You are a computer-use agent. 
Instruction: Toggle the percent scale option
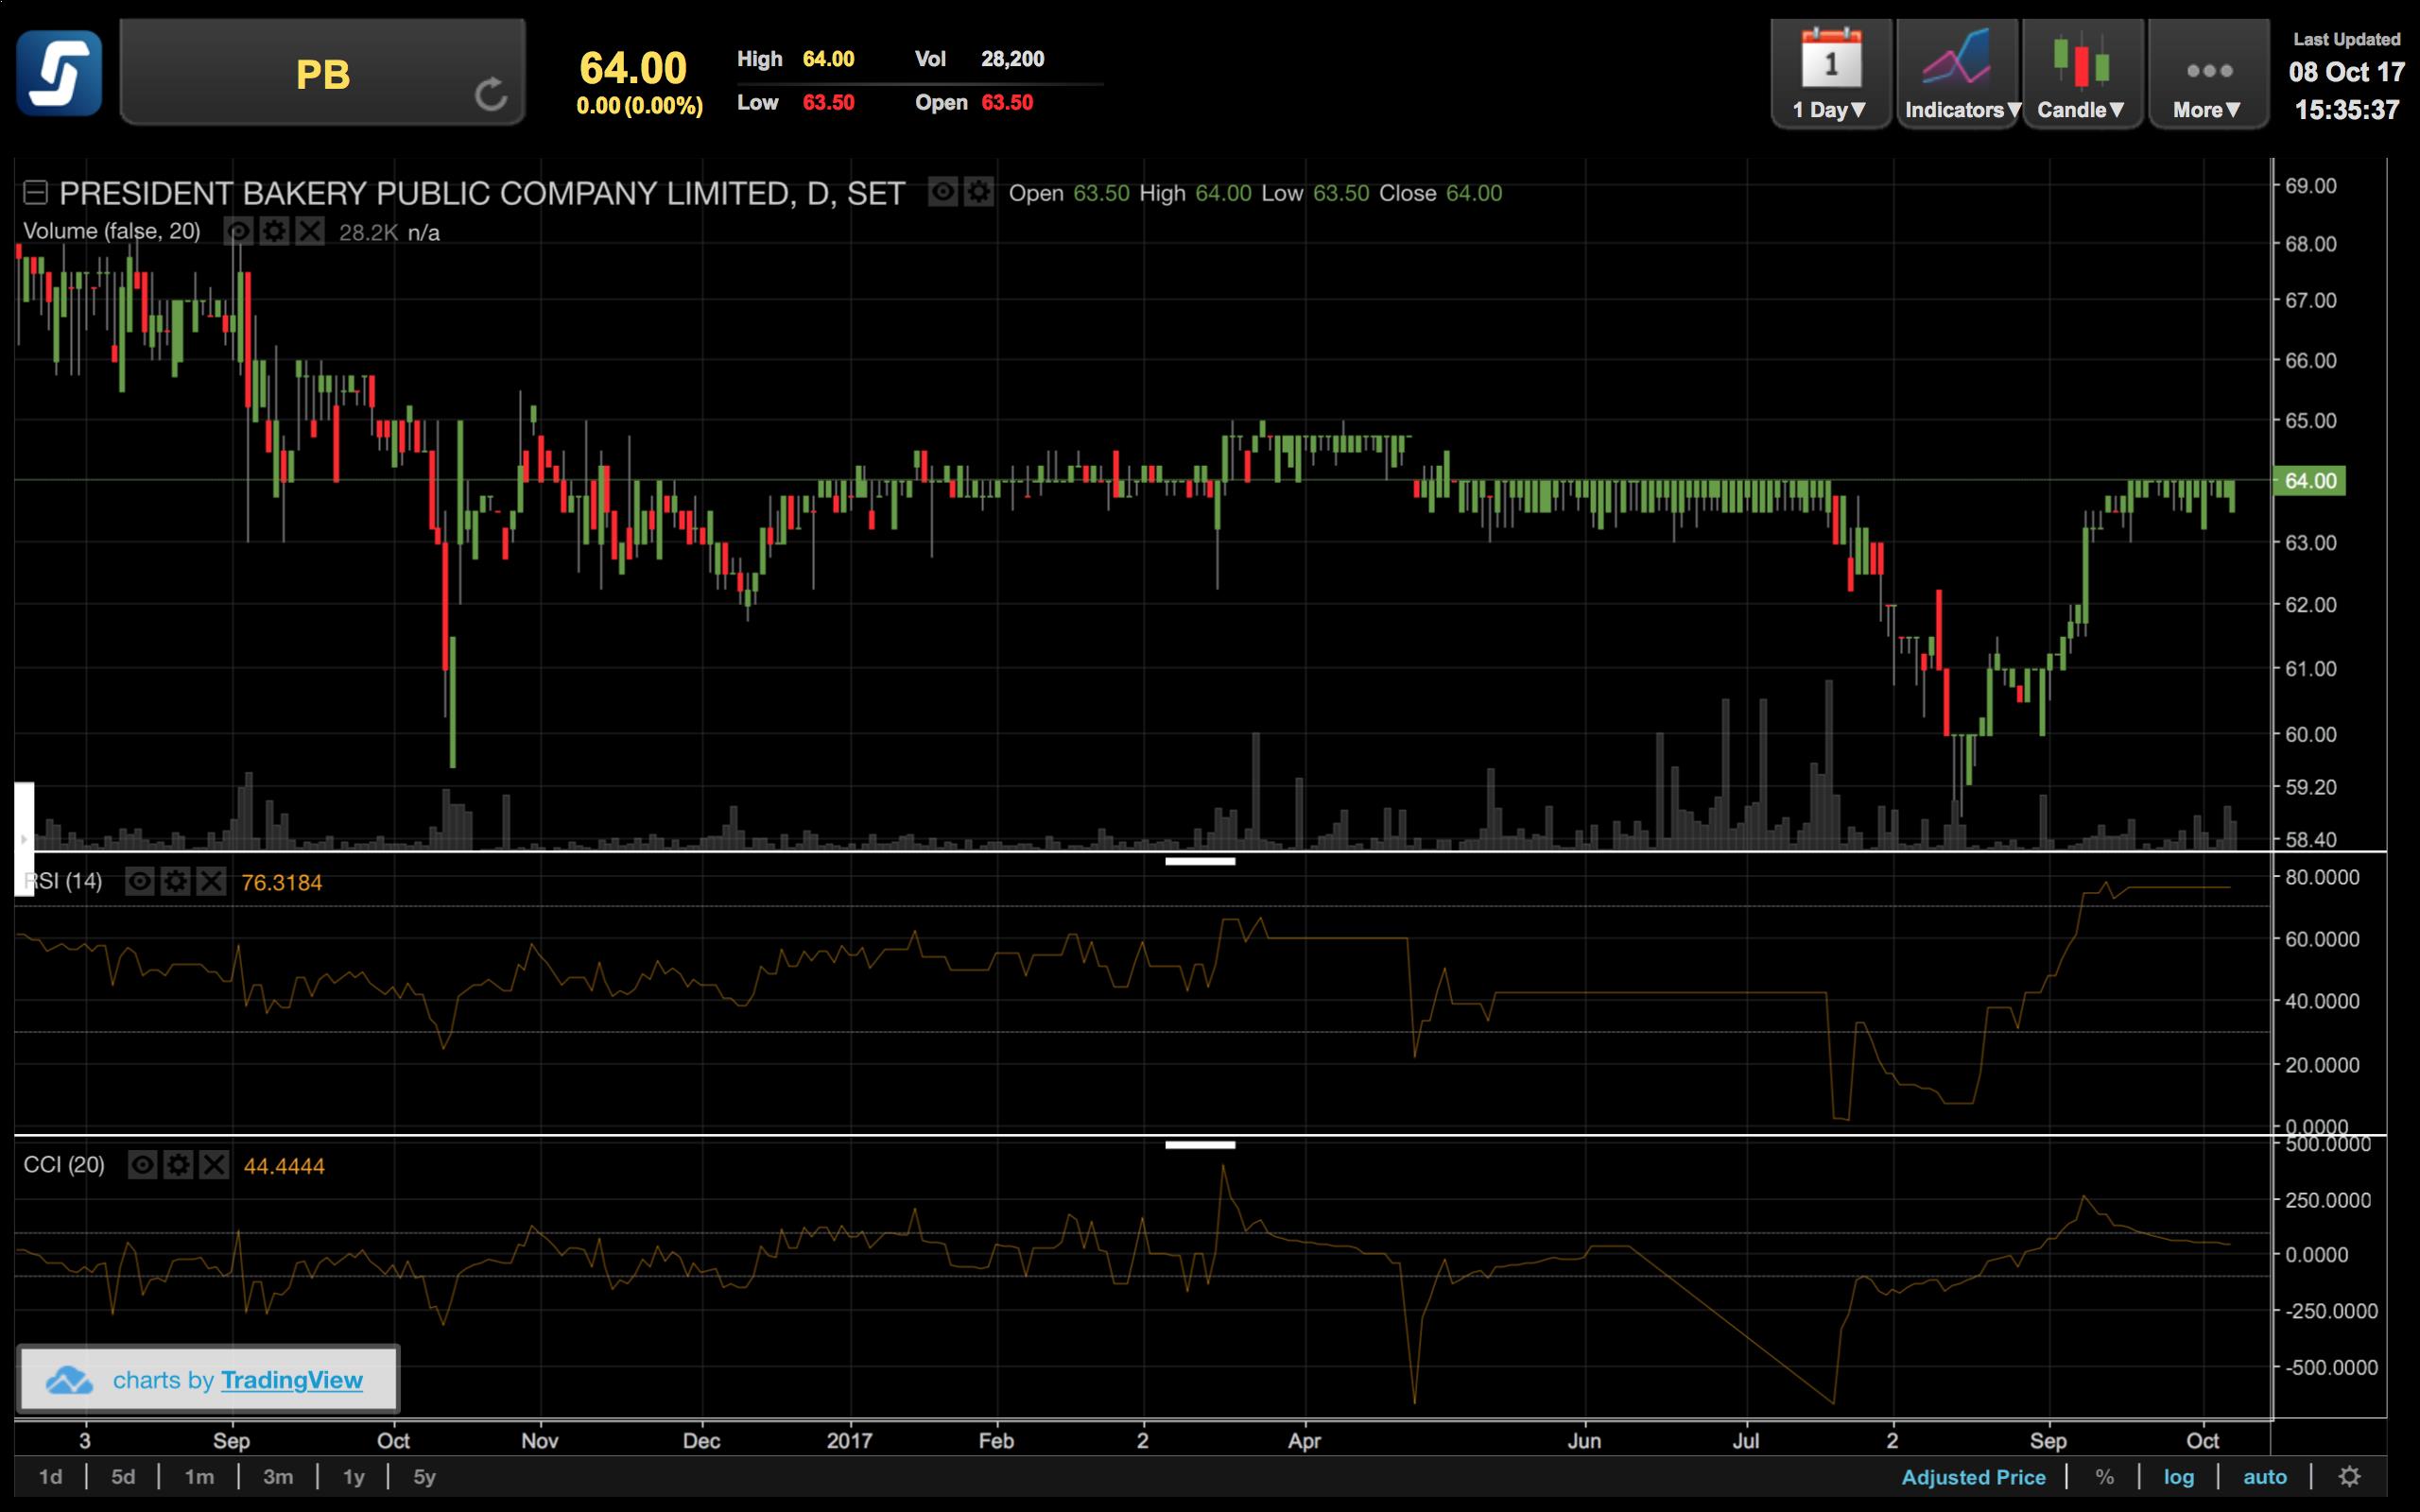[x=2105, y=1477]
